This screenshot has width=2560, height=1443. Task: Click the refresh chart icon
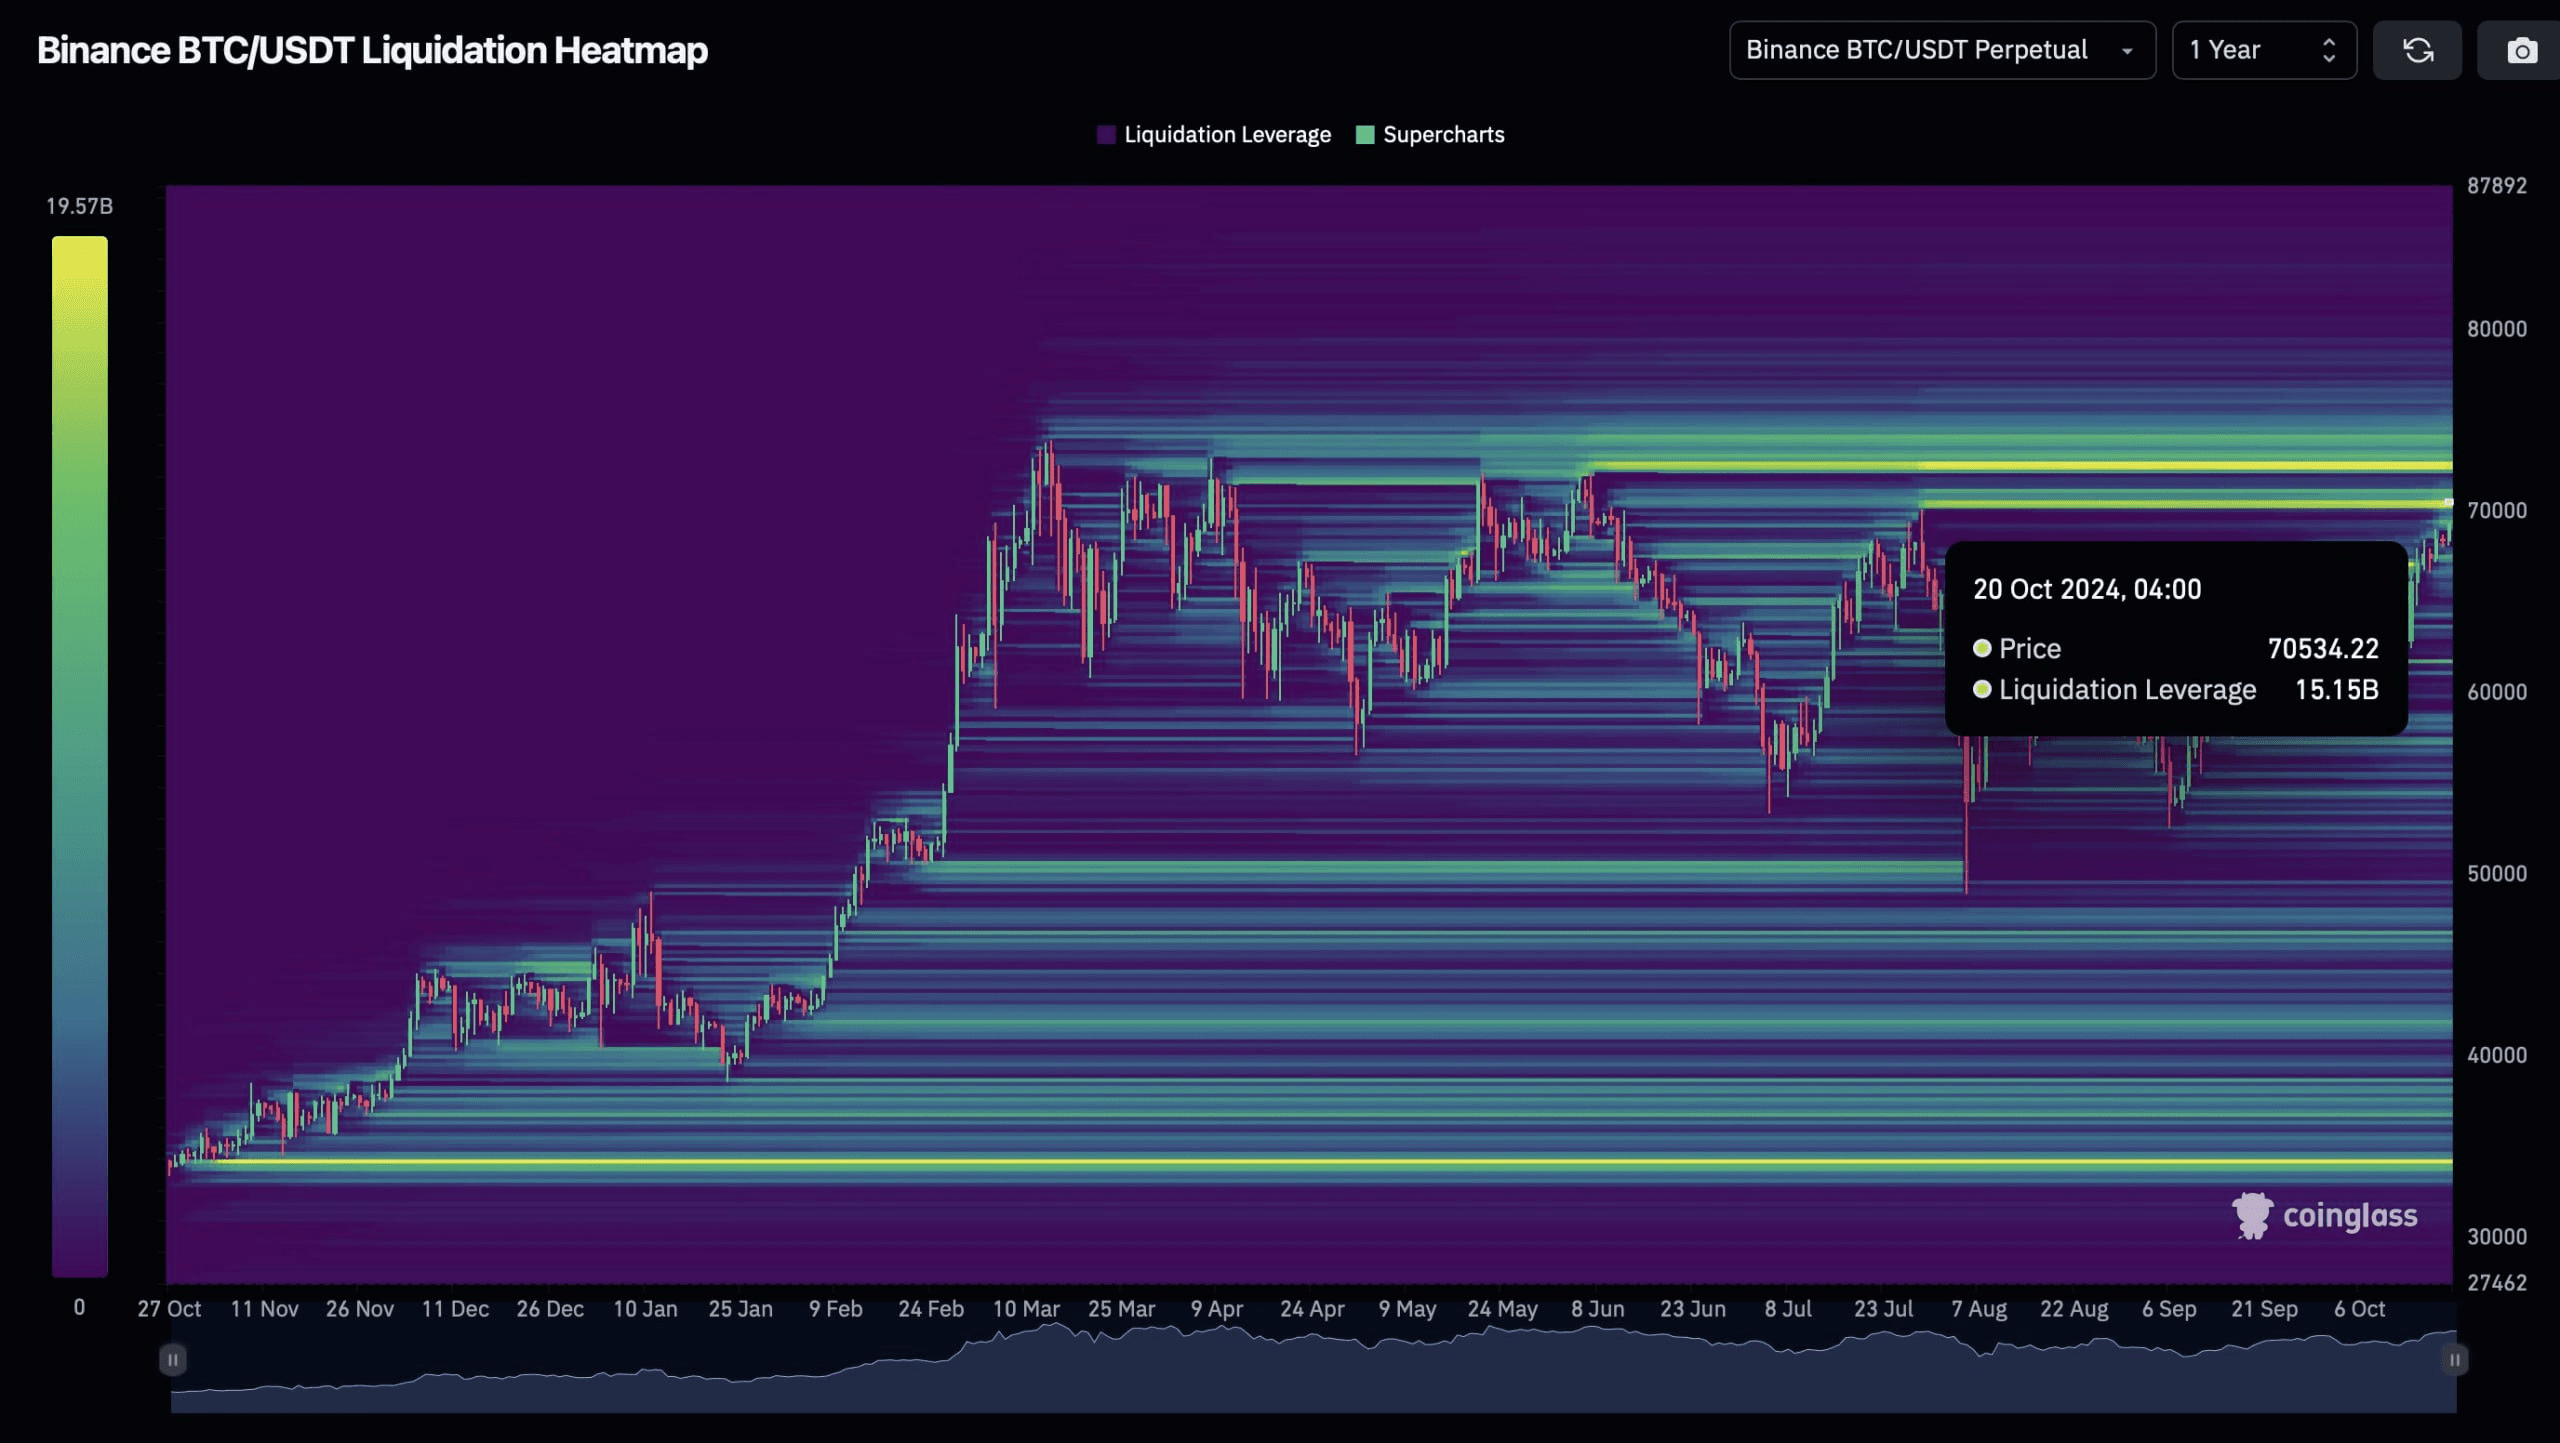tap(2417, 50)
